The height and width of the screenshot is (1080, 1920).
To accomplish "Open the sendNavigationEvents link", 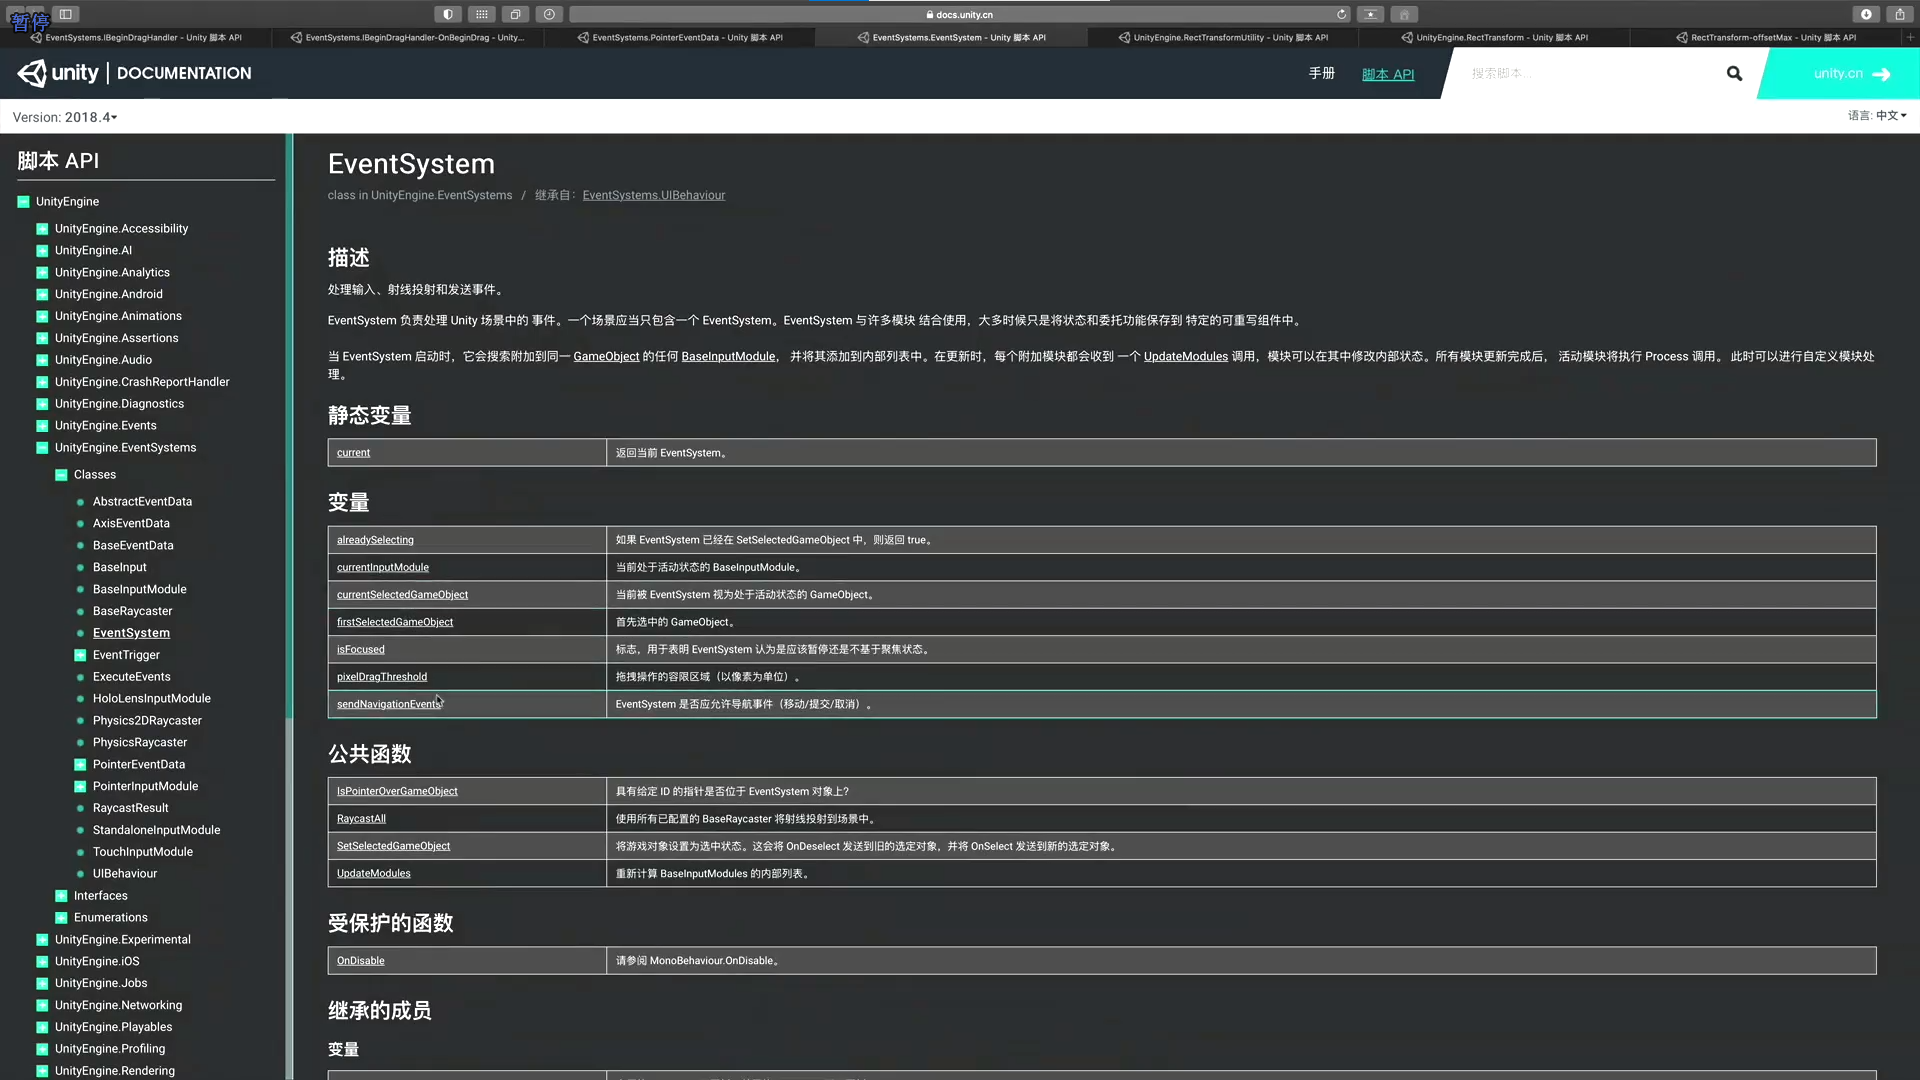I will click(388, 704).
